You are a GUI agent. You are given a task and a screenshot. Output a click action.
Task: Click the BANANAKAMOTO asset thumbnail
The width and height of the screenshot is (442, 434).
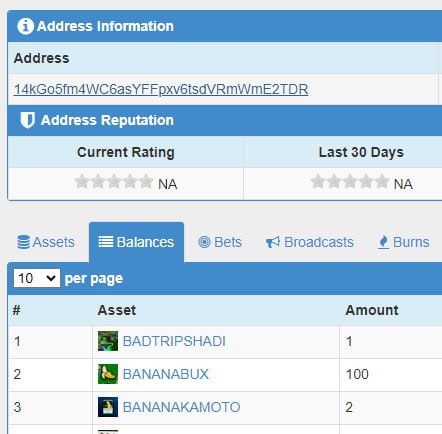(x=108, y=407)
